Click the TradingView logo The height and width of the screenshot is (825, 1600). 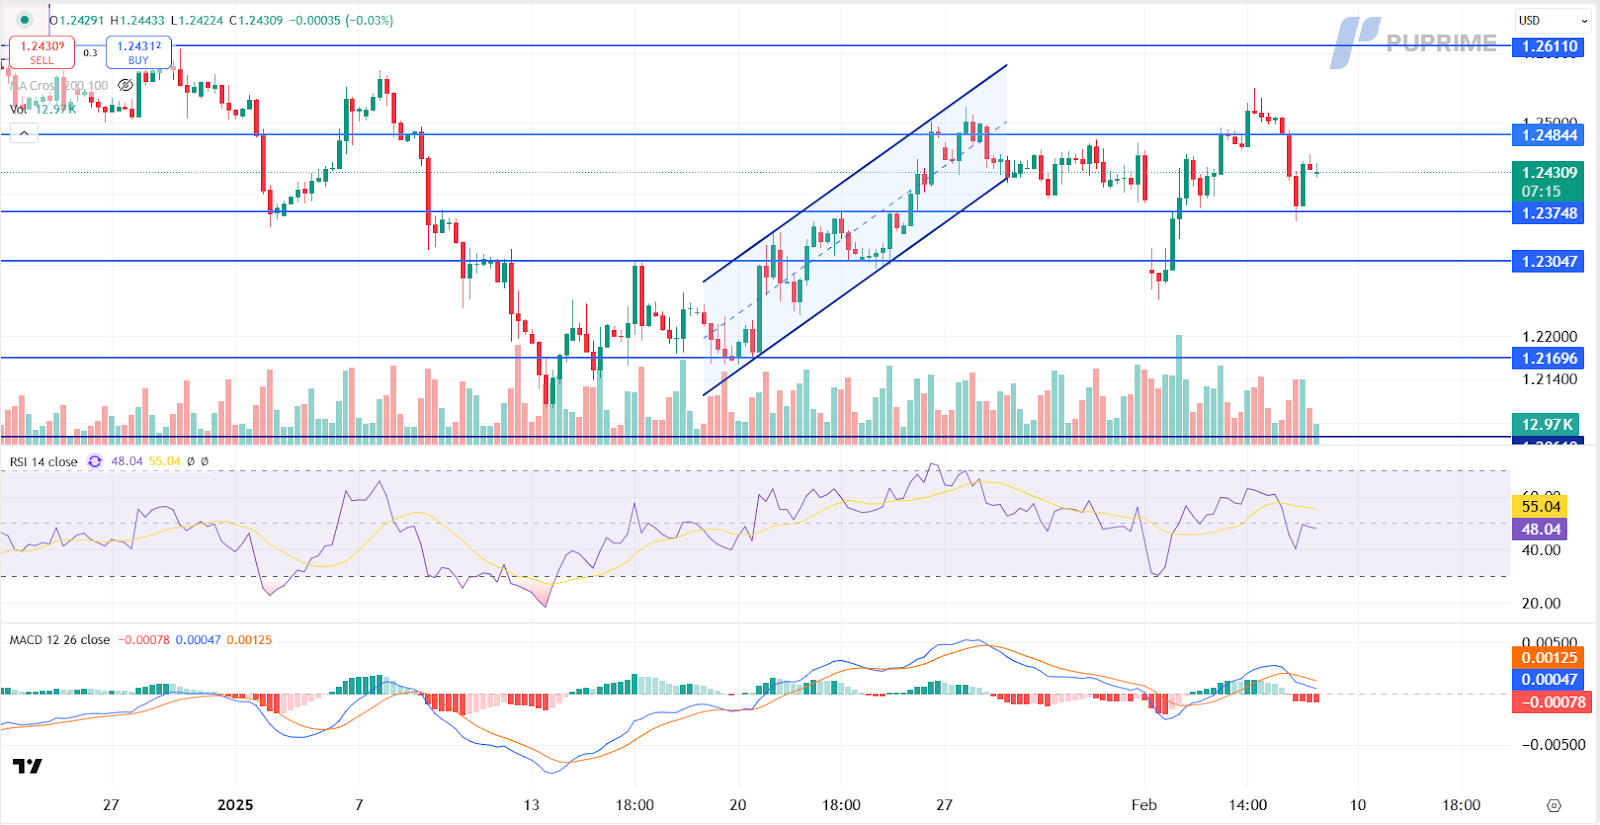pos(28,766)
